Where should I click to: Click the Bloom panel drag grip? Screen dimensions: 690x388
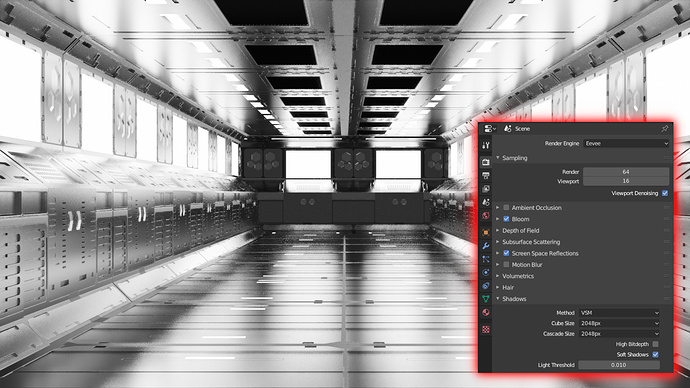point(667,219)
